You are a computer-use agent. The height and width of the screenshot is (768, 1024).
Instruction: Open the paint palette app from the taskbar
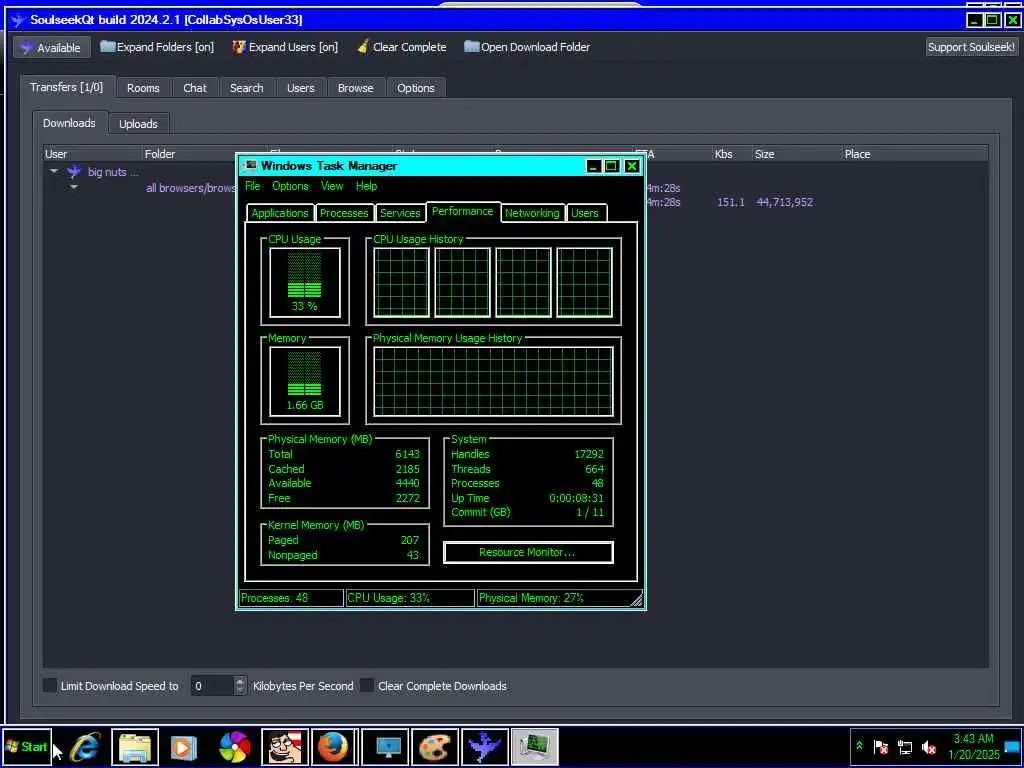pos(434,746)
